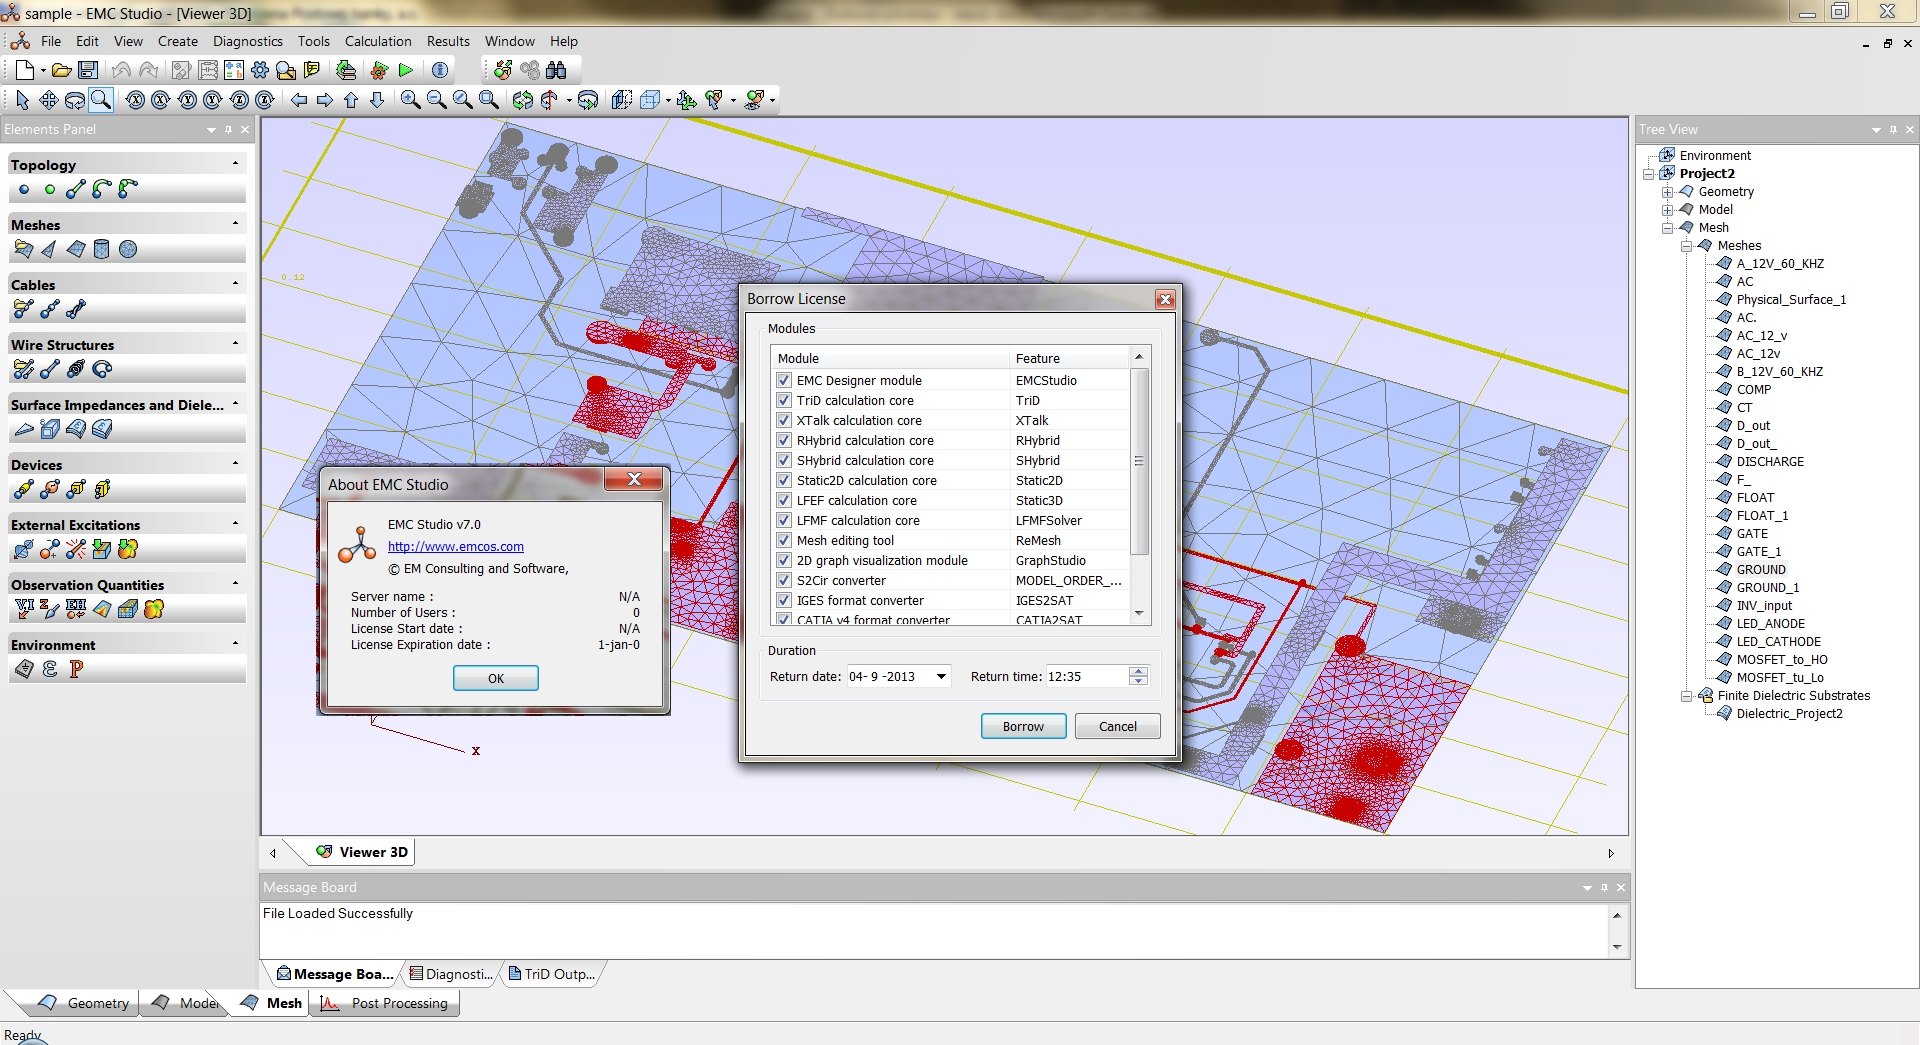This screenshot has height=1045, width=1920.
Task: Collapse the Project2 tree node
Action: point(1648,174)
